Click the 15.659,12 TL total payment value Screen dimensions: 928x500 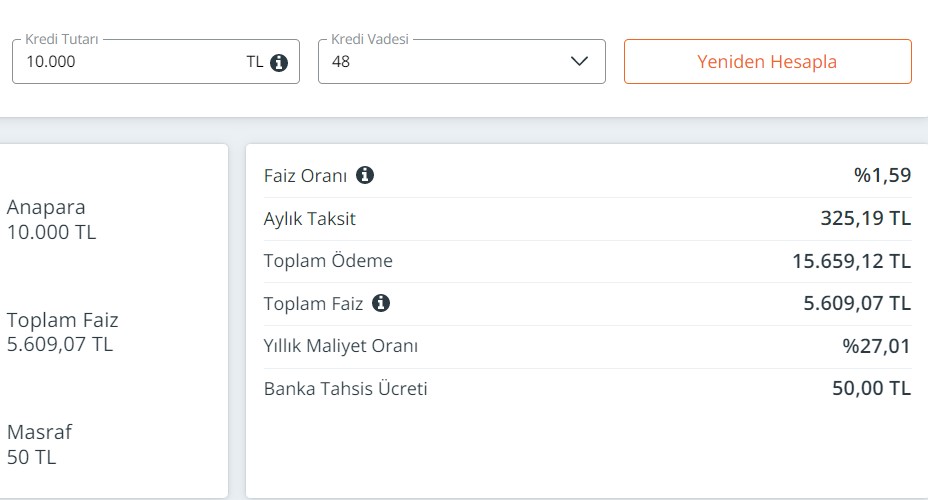[852, 261]
